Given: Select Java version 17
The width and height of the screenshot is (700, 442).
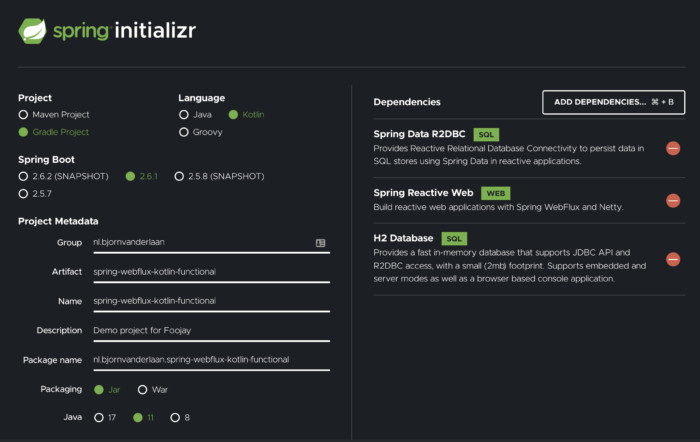Looking at the screenshot, I should pyautogui.click(x=98, y=417).
